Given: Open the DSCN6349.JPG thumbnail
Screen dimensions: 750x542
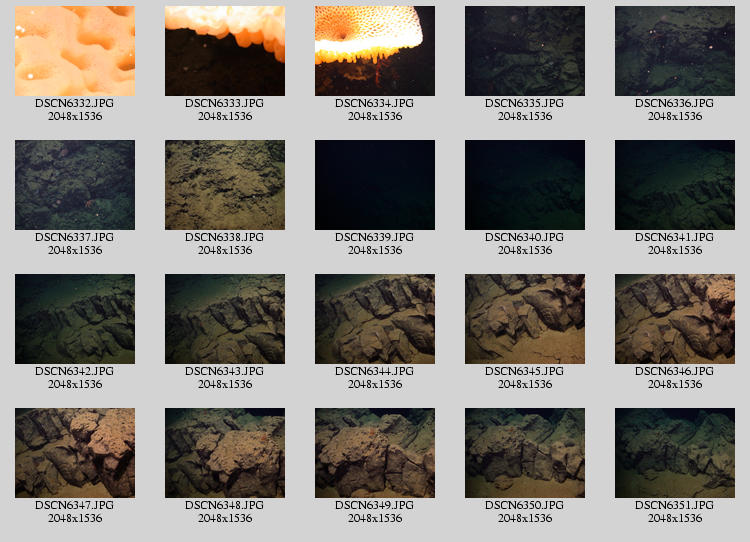Looking at the screenshot, I should coord(375,453).
